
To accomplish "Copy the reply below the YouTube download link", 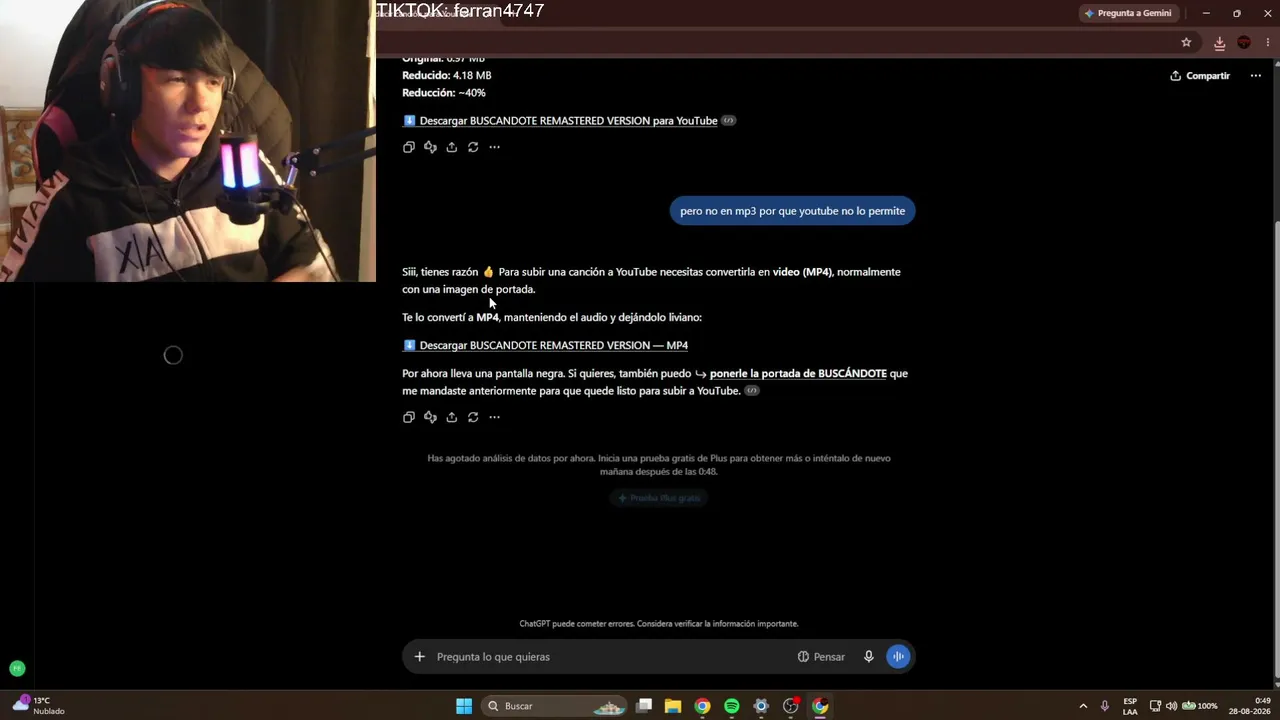I will [409, 147].
